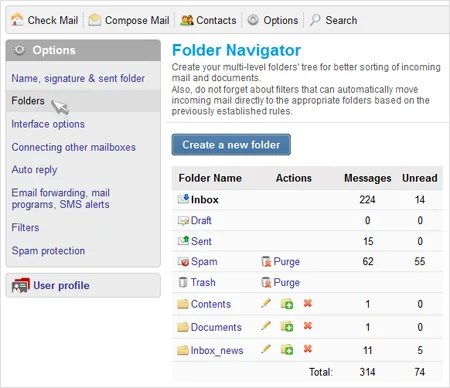Click the Contents folder icon

tap(183, 304)
